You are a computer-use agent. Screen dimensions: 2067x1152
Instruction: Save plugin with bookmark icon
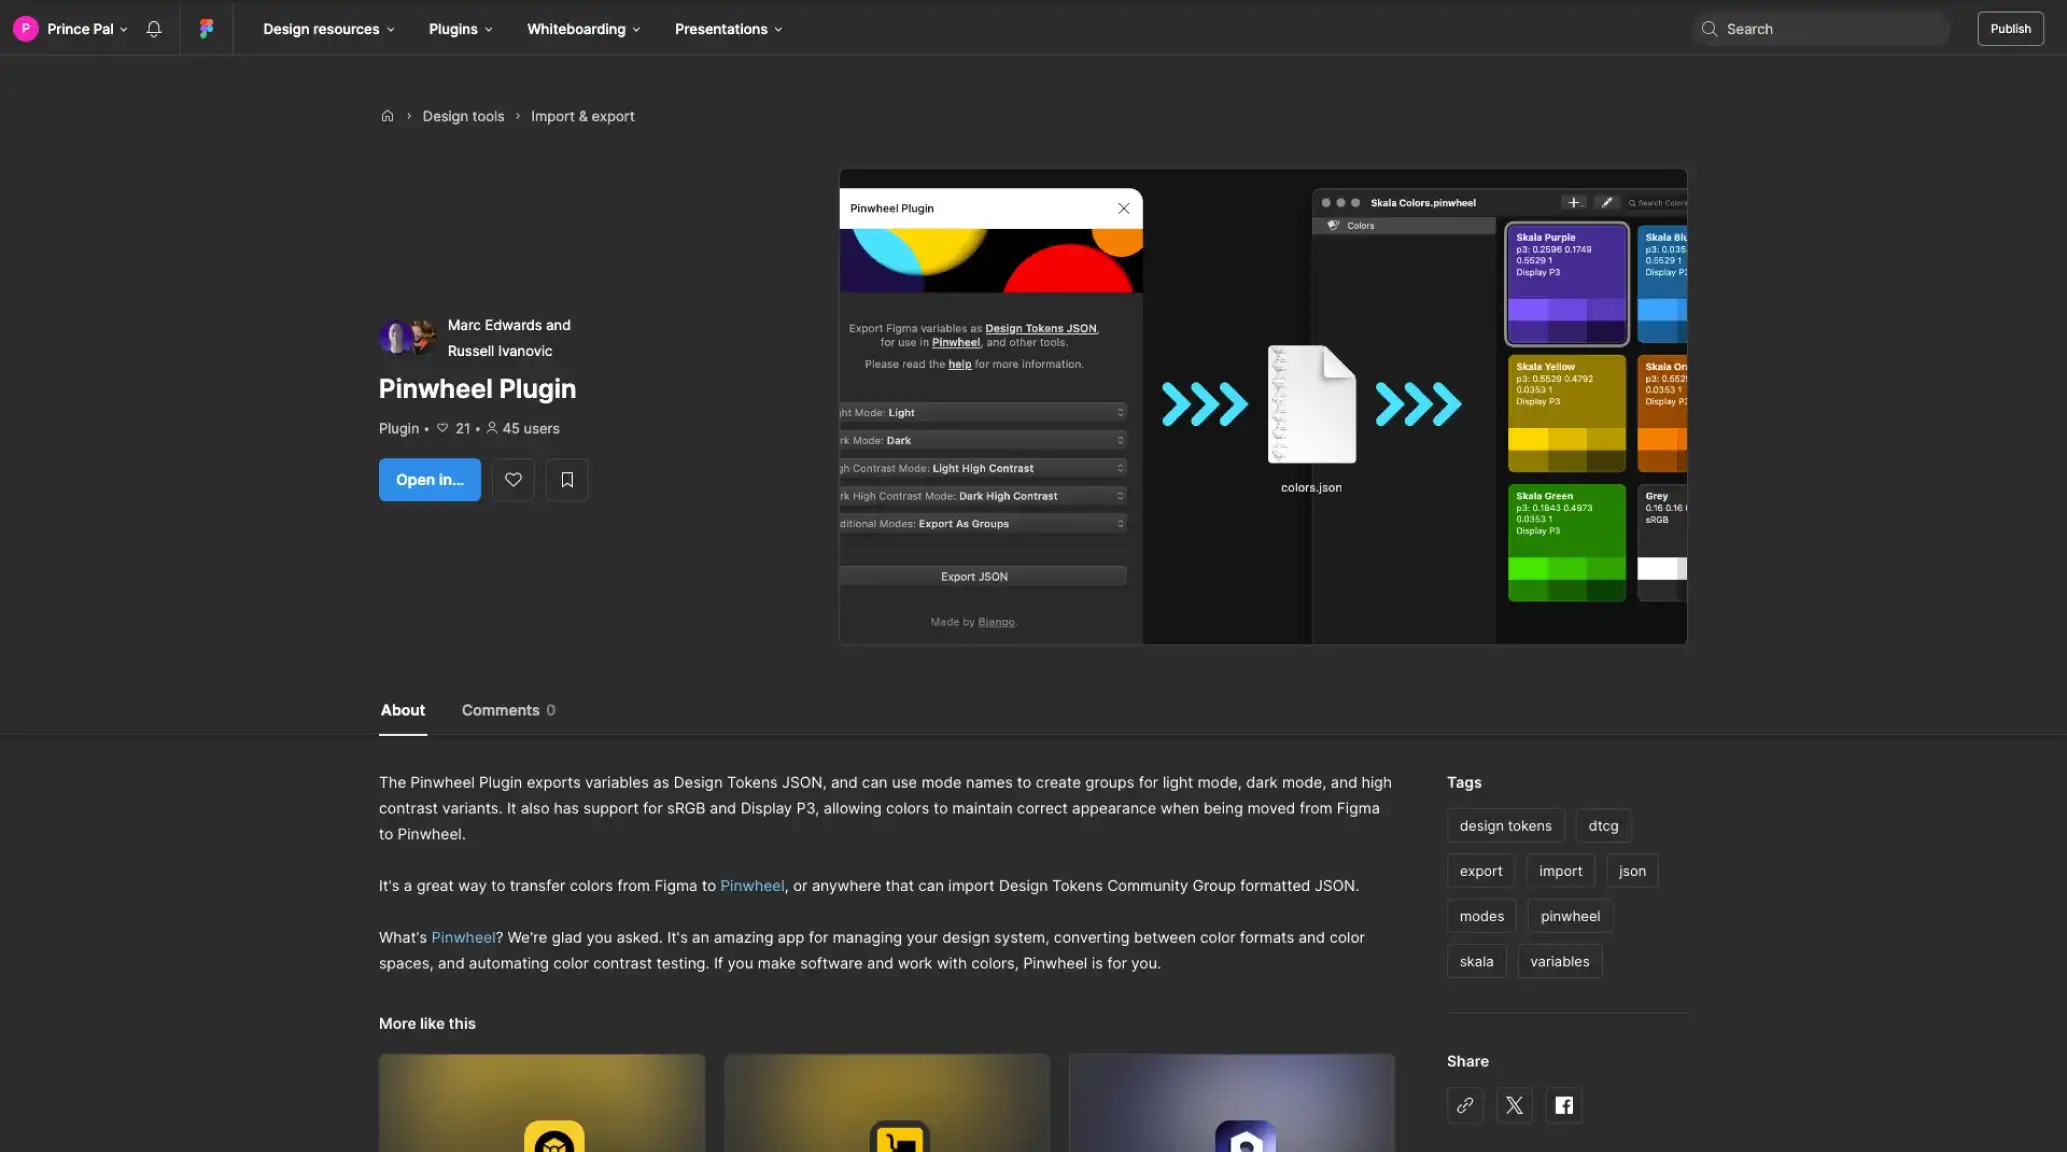point(567,480)
